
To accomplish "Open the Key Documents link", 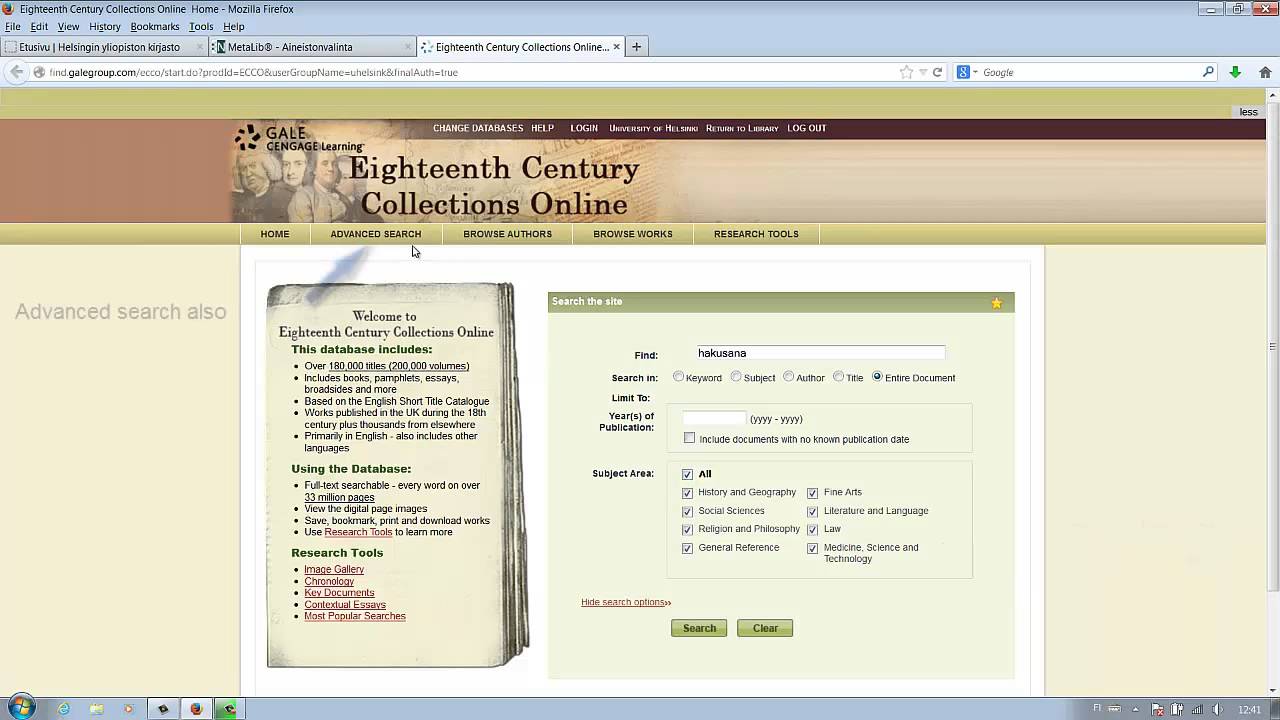I will (x=339, y=593).
